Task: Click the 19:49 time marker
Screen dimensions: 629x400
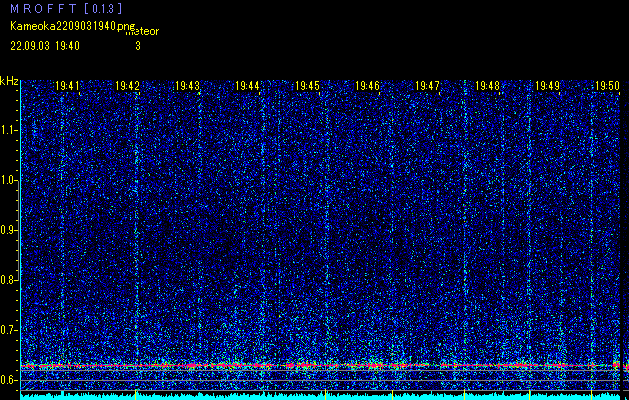Action: point(547,86)
